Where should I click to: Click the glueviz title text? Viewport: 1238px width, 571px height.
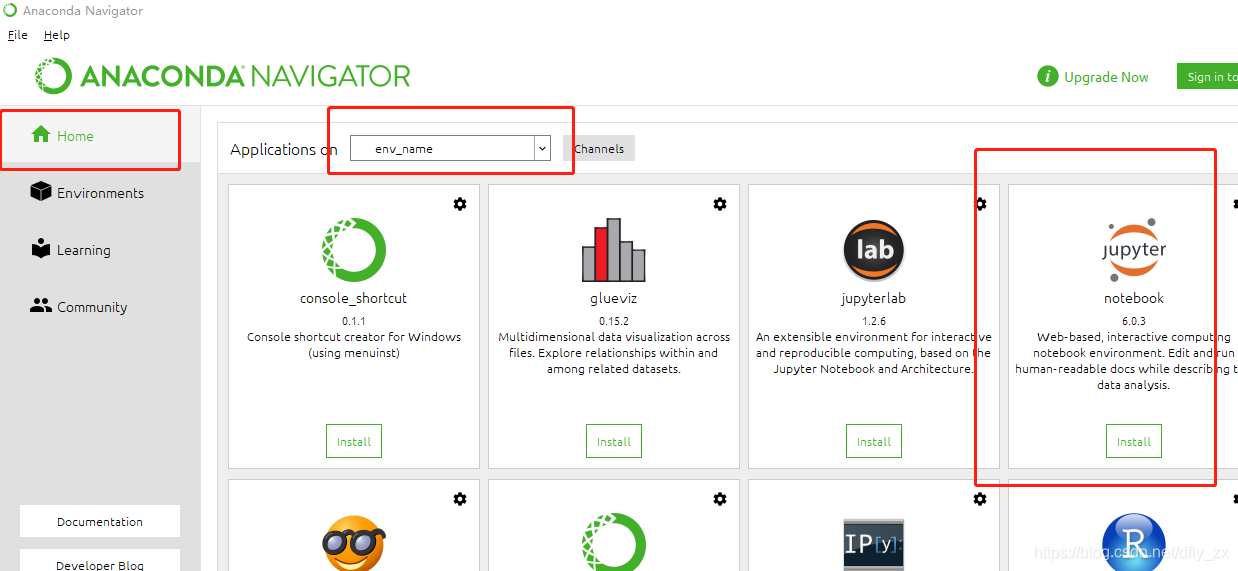pyautogui.click(x=614, y=298)
